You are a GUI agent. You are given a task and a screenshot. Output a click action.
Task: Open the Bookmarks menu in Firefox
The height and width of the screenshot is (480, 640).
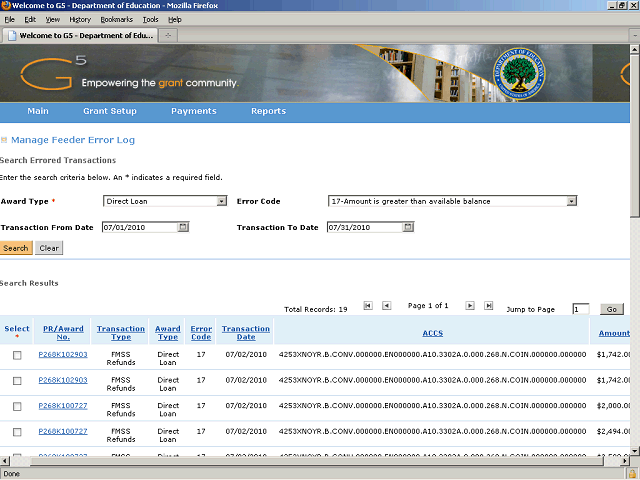pos(116,19)
